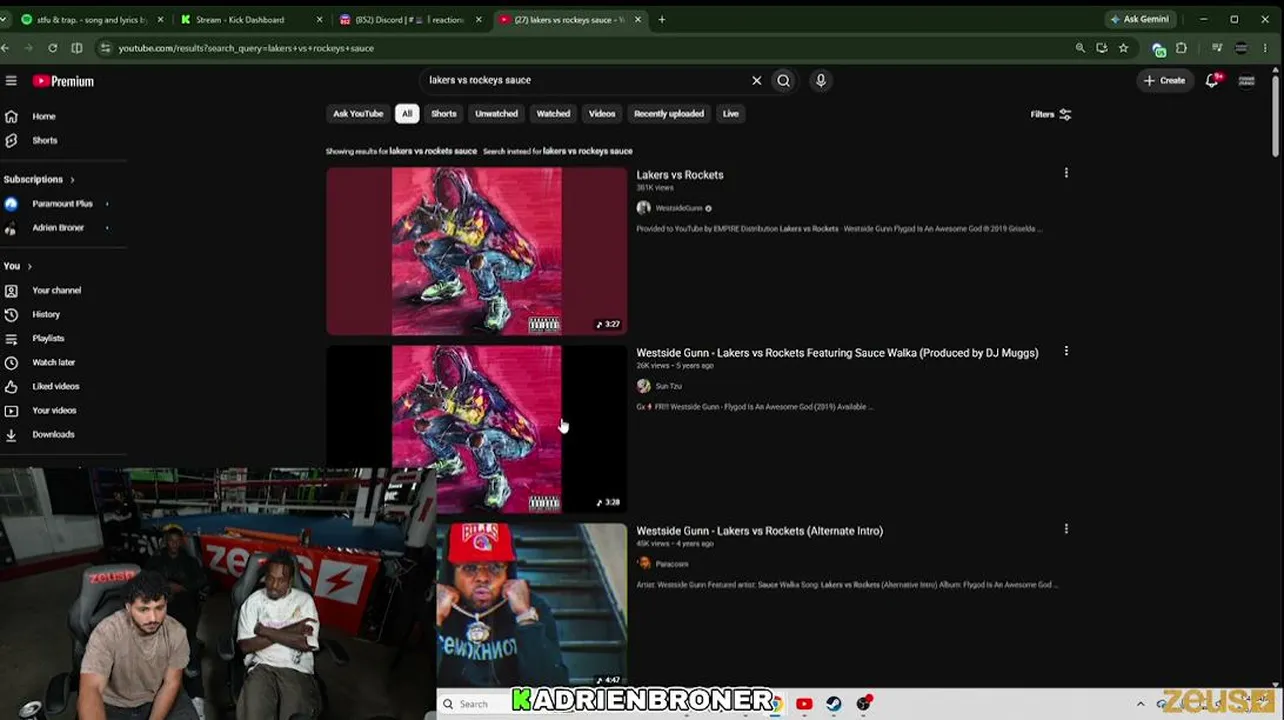Open more options for Lakers vs Rockets
The width and height of the screenshot is (1284, 720).
[x=1066, y=173]
